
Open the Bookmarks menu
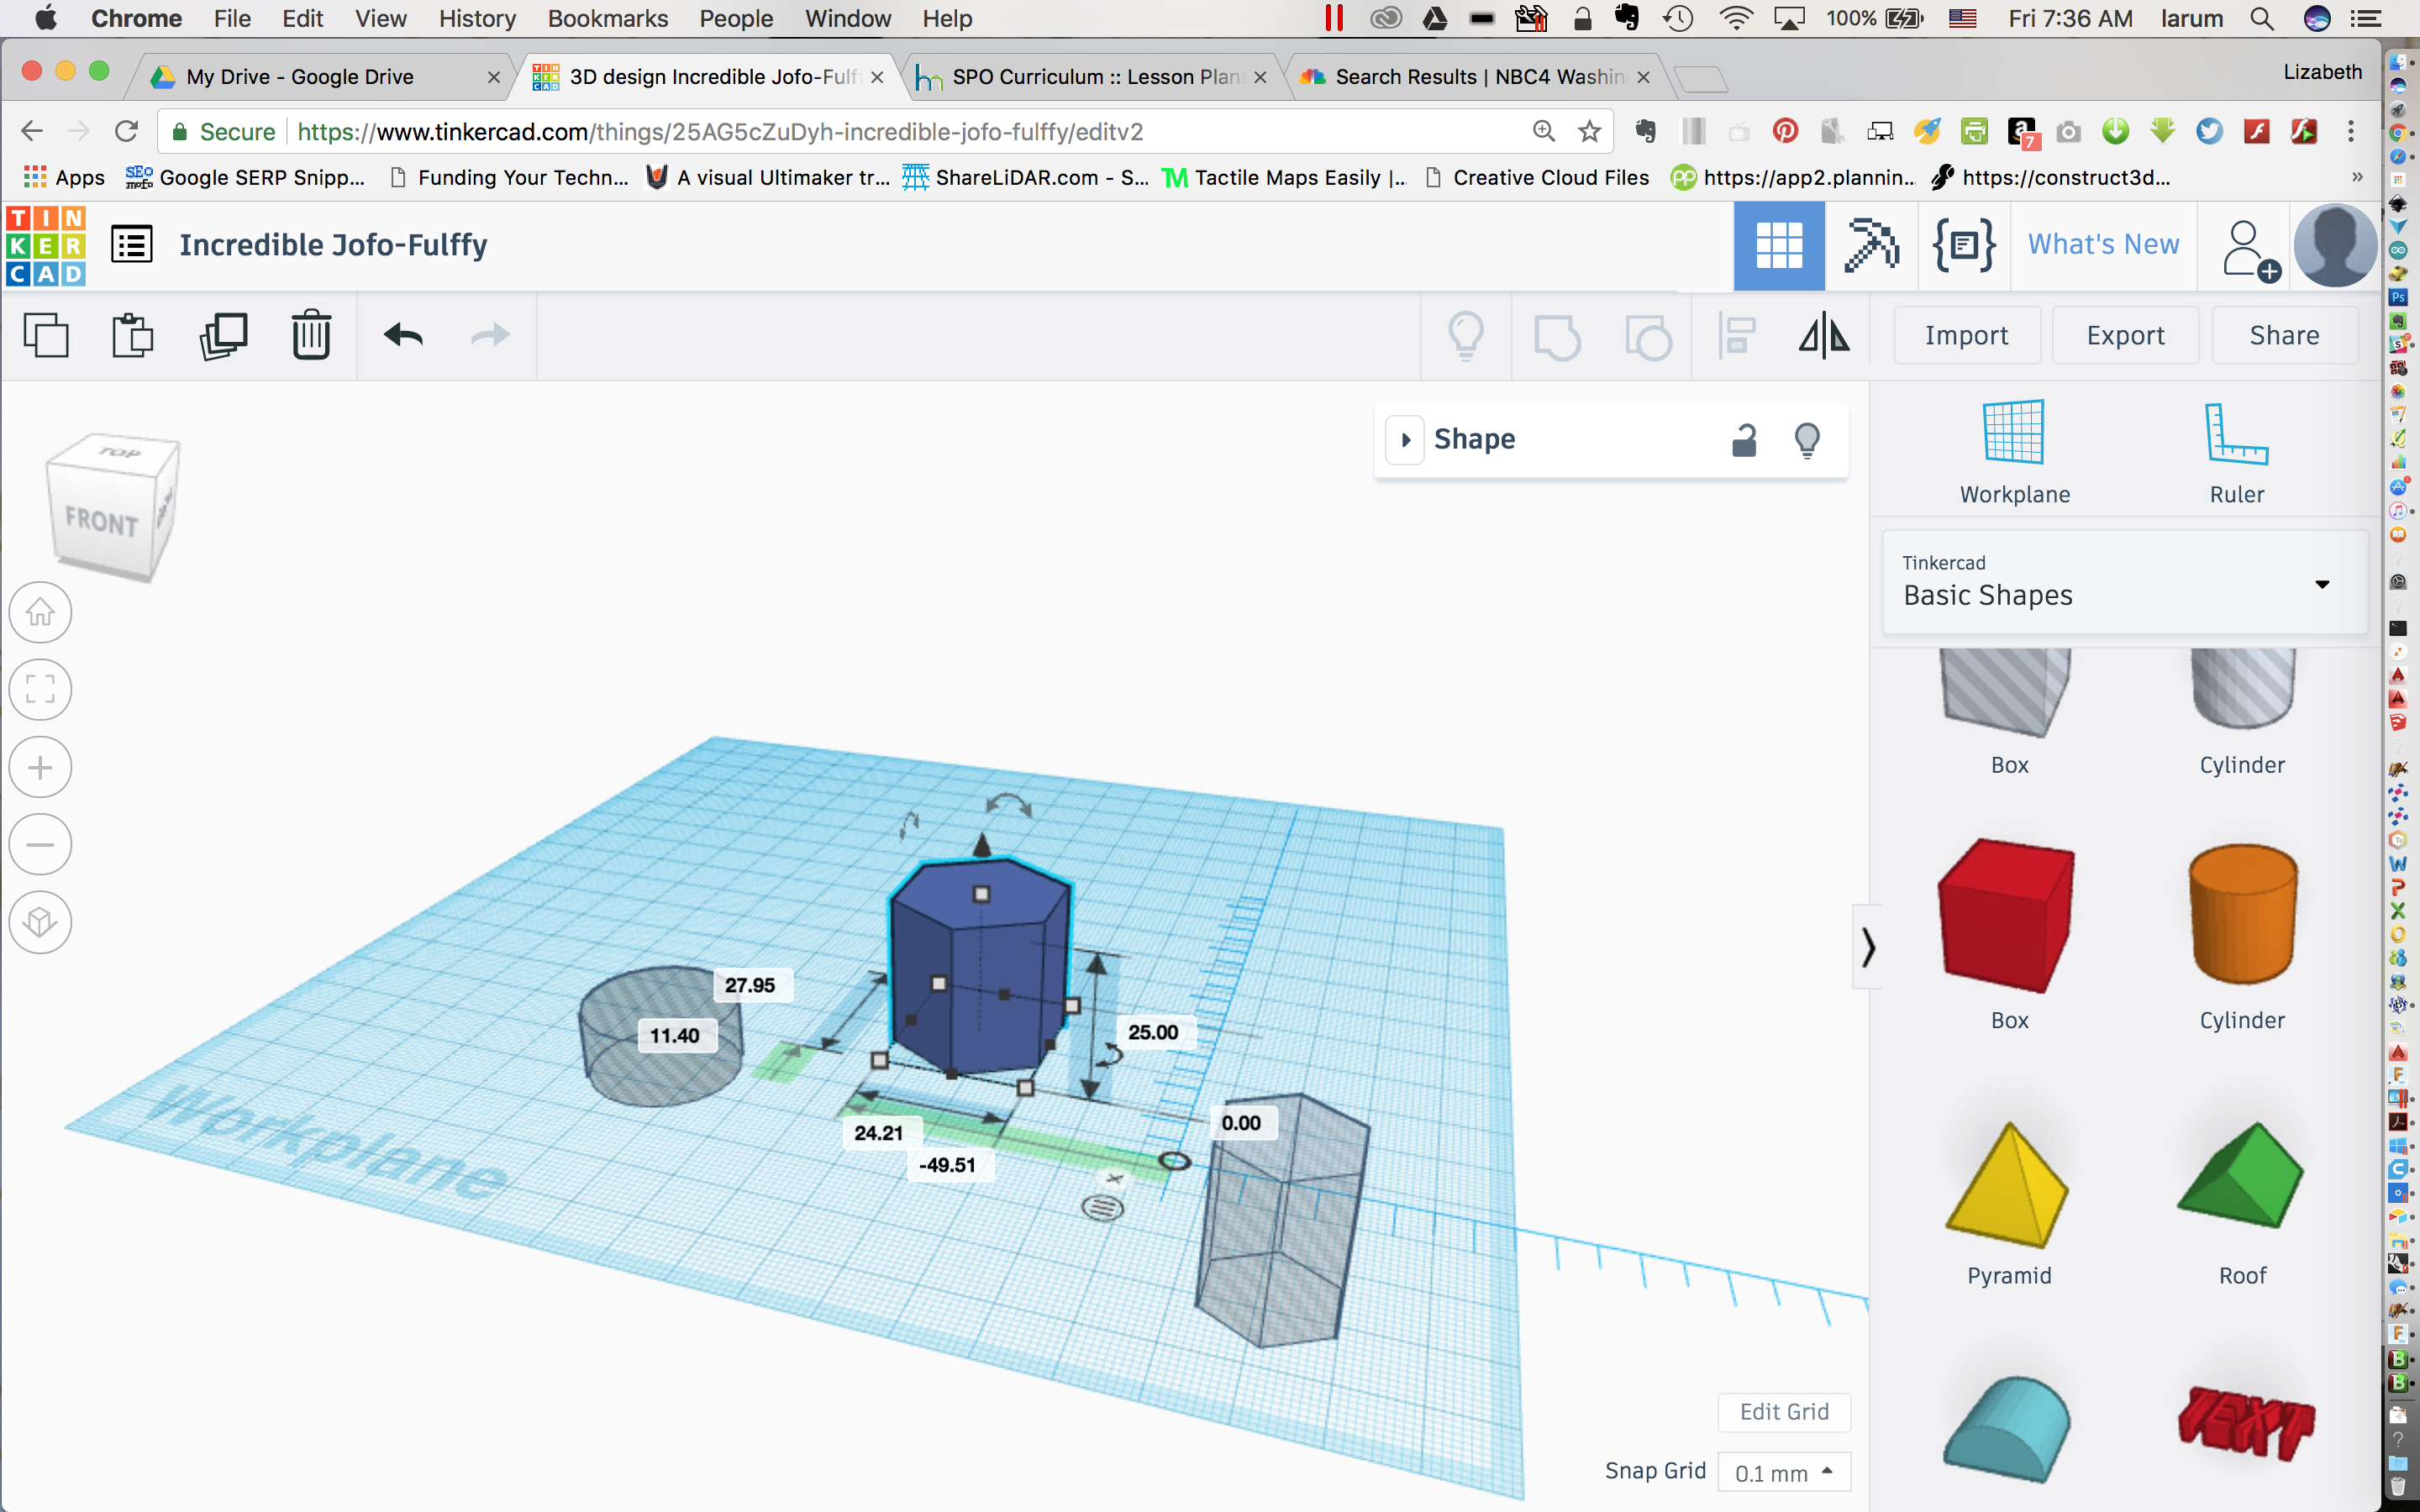click(x=608, y=18)
